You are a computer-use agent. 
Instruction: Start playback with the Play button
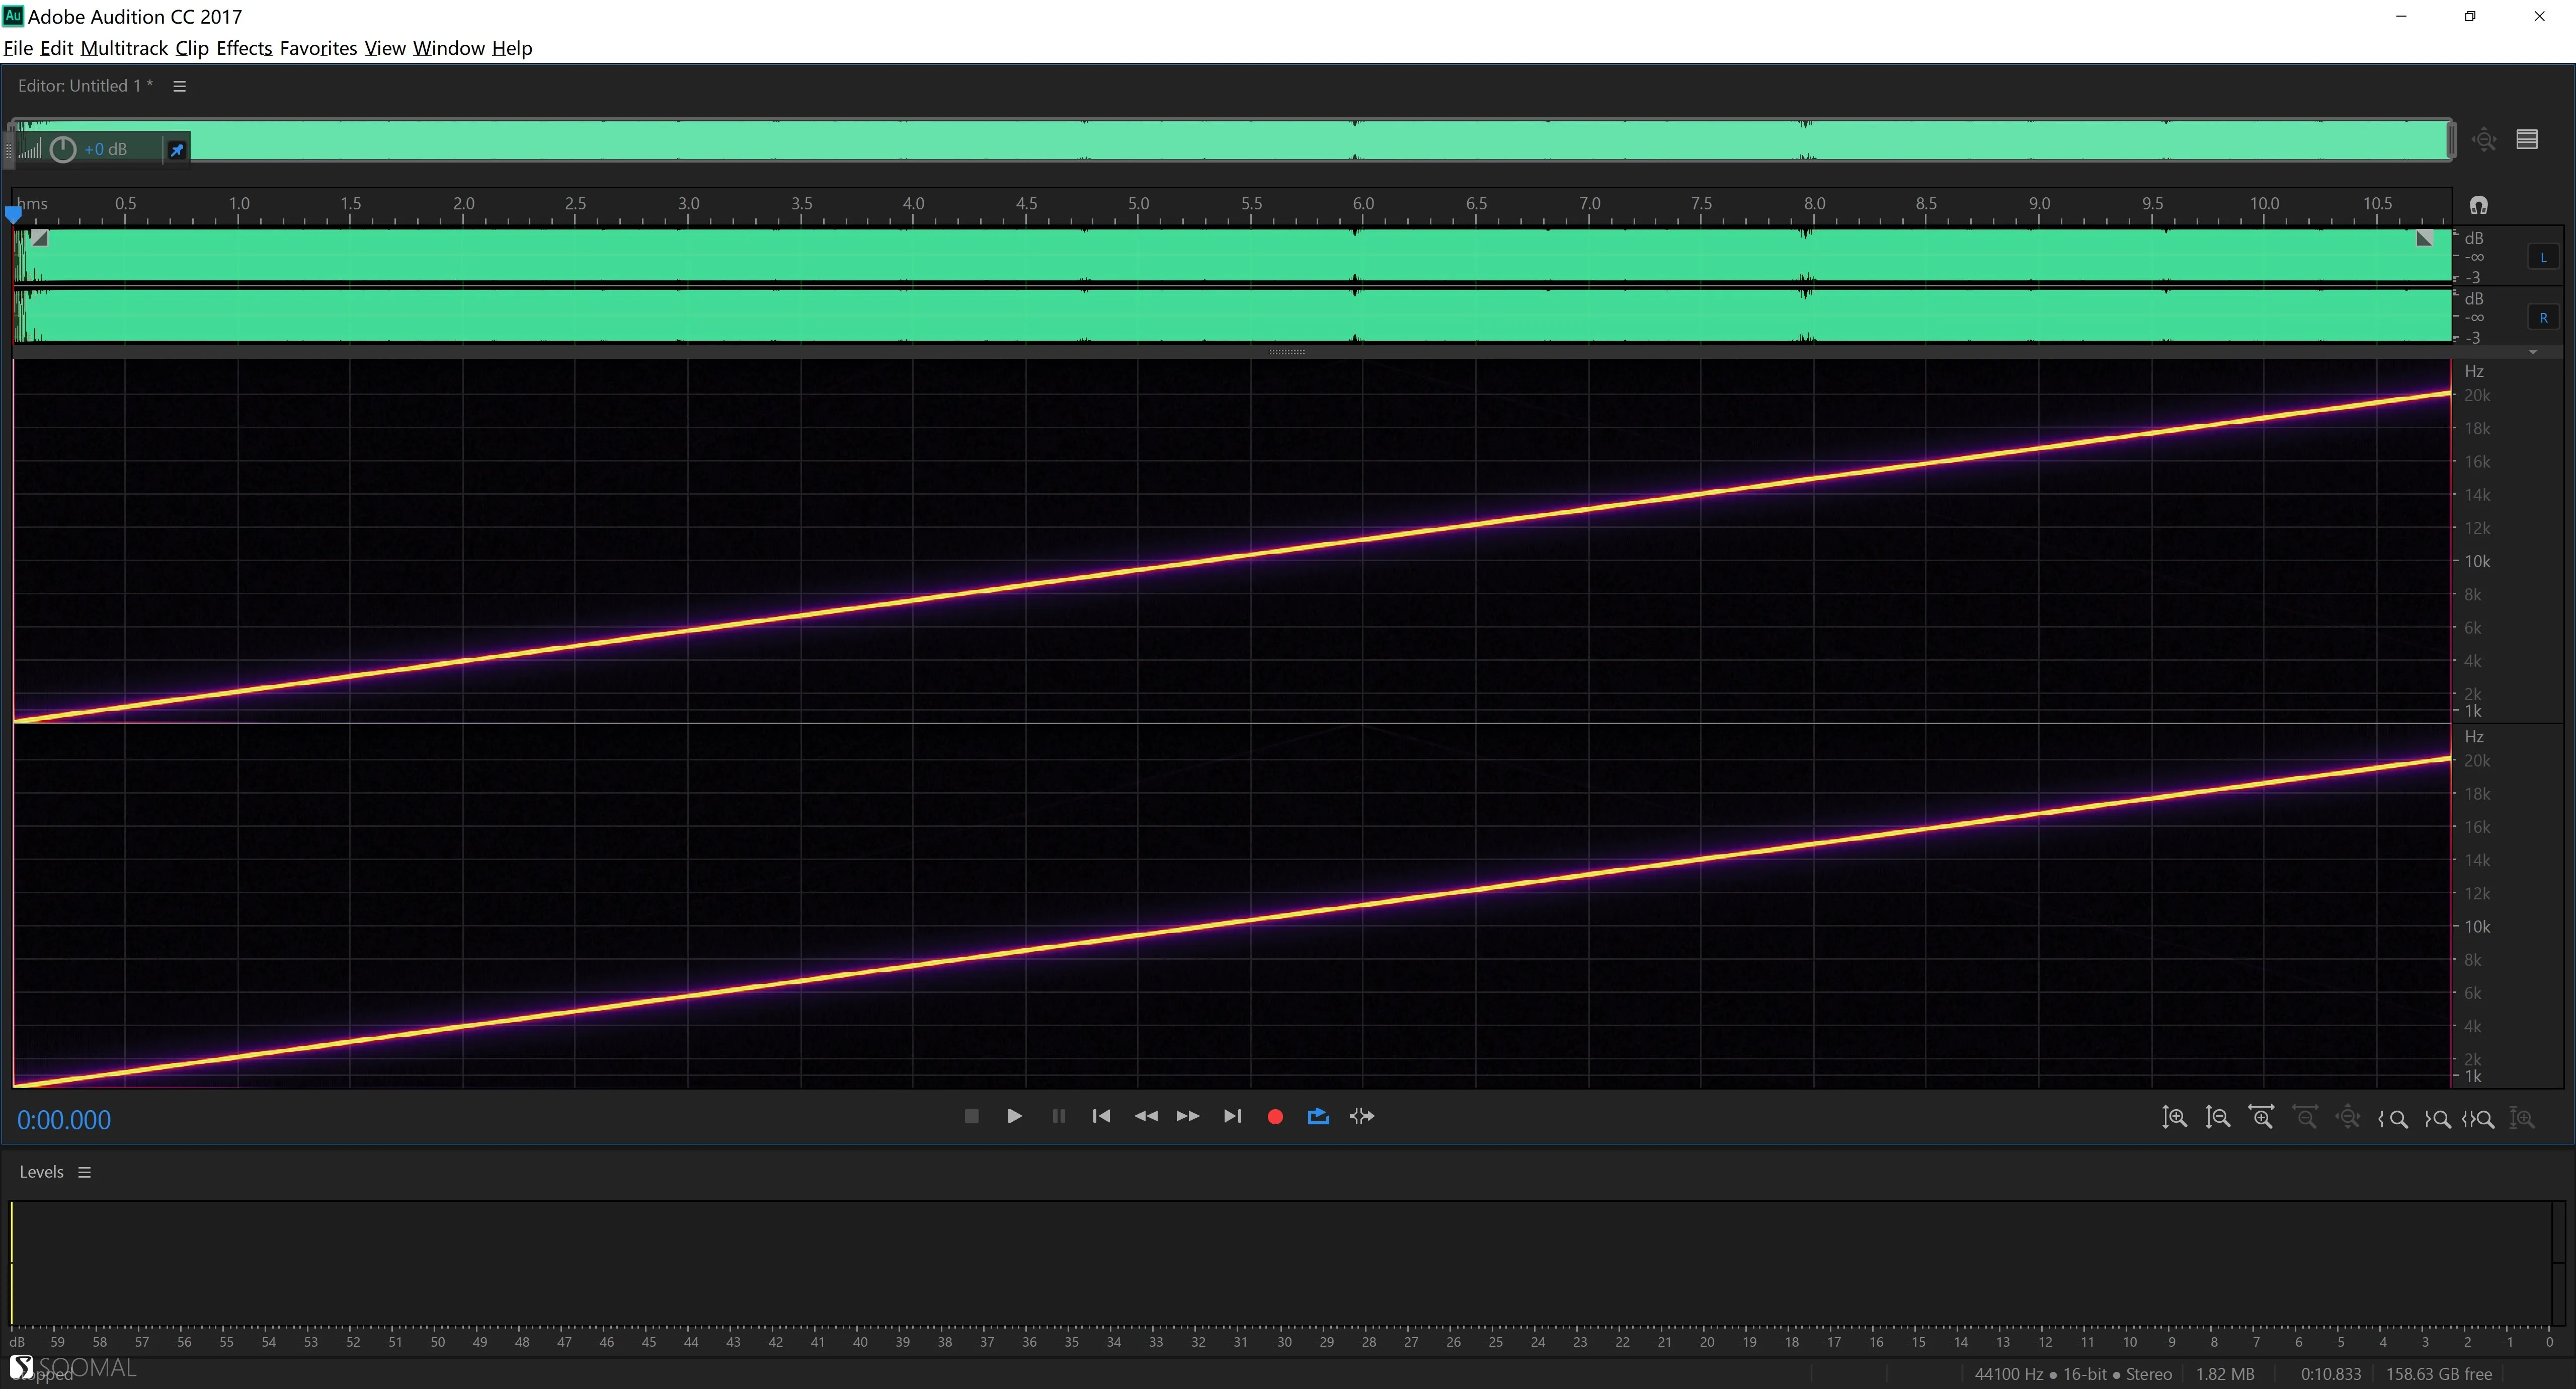[1014, 1116]
